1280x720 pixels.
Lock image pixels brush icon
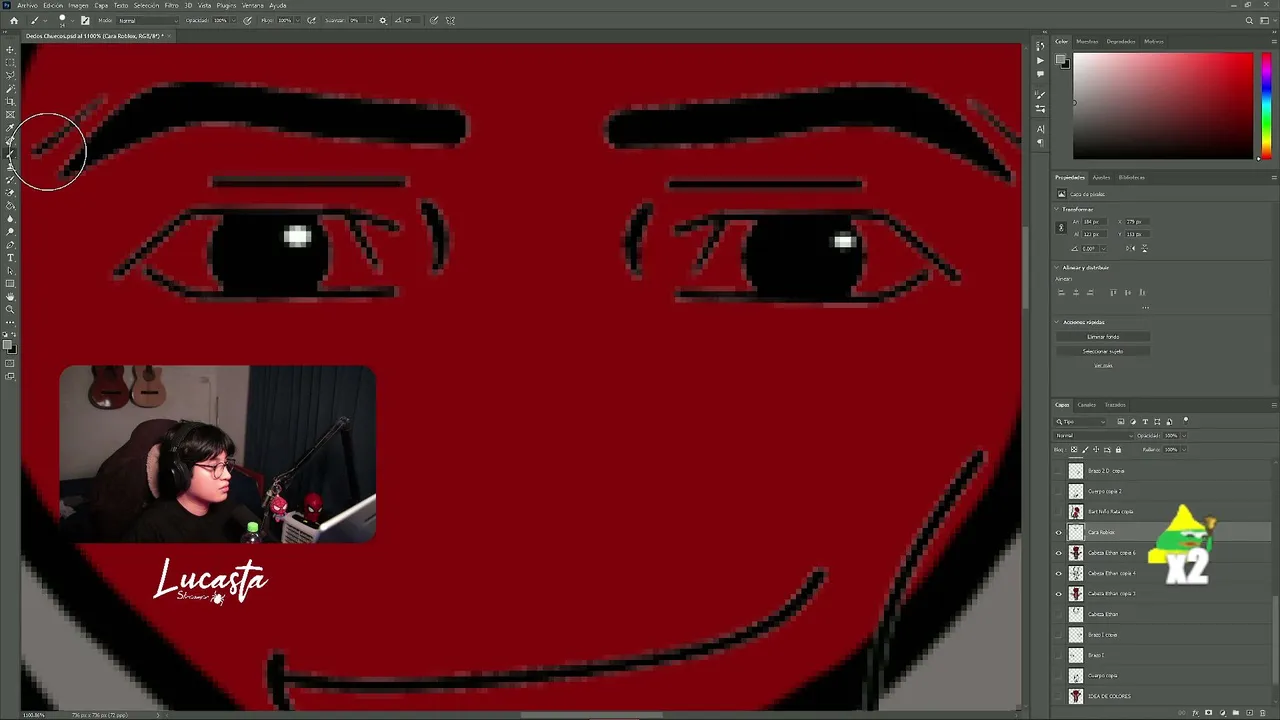click(1085, 449)
